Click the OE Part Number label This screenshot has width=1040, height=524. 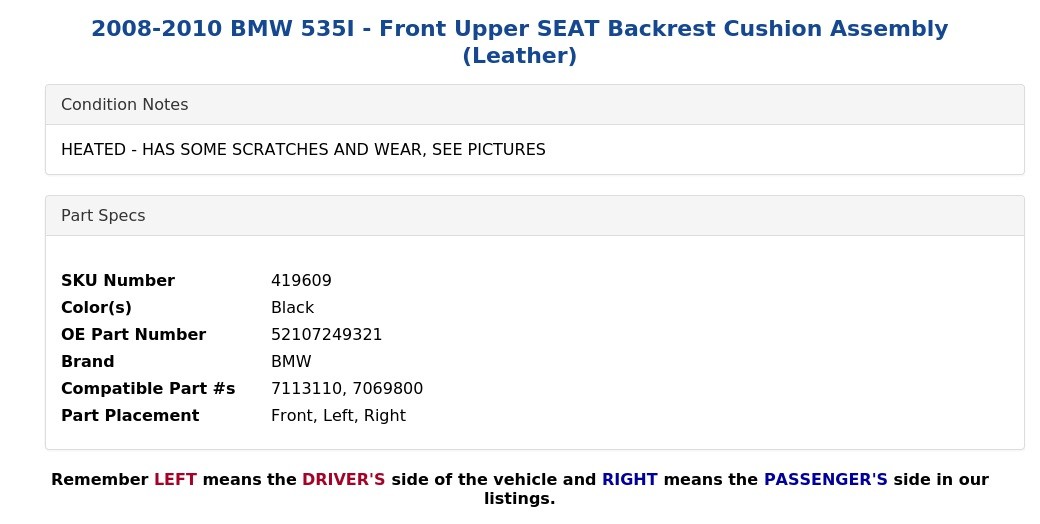[x=133, y=334]
